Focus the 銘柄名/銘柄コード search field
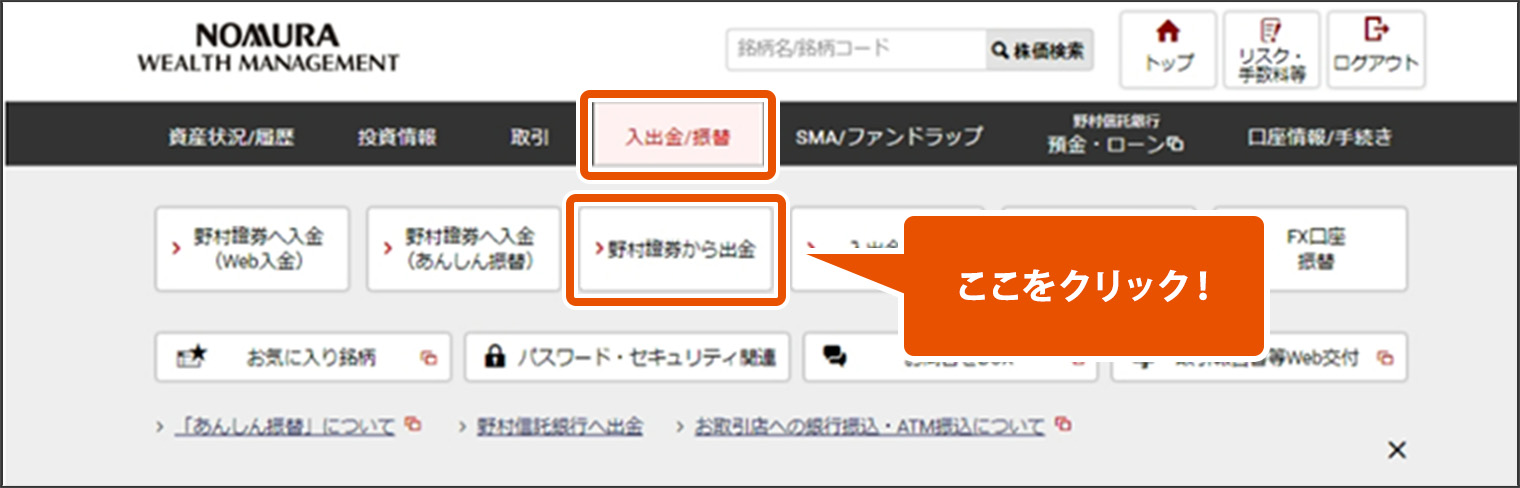This screenshot has width=1520, height=488. [x=857, y=50]
